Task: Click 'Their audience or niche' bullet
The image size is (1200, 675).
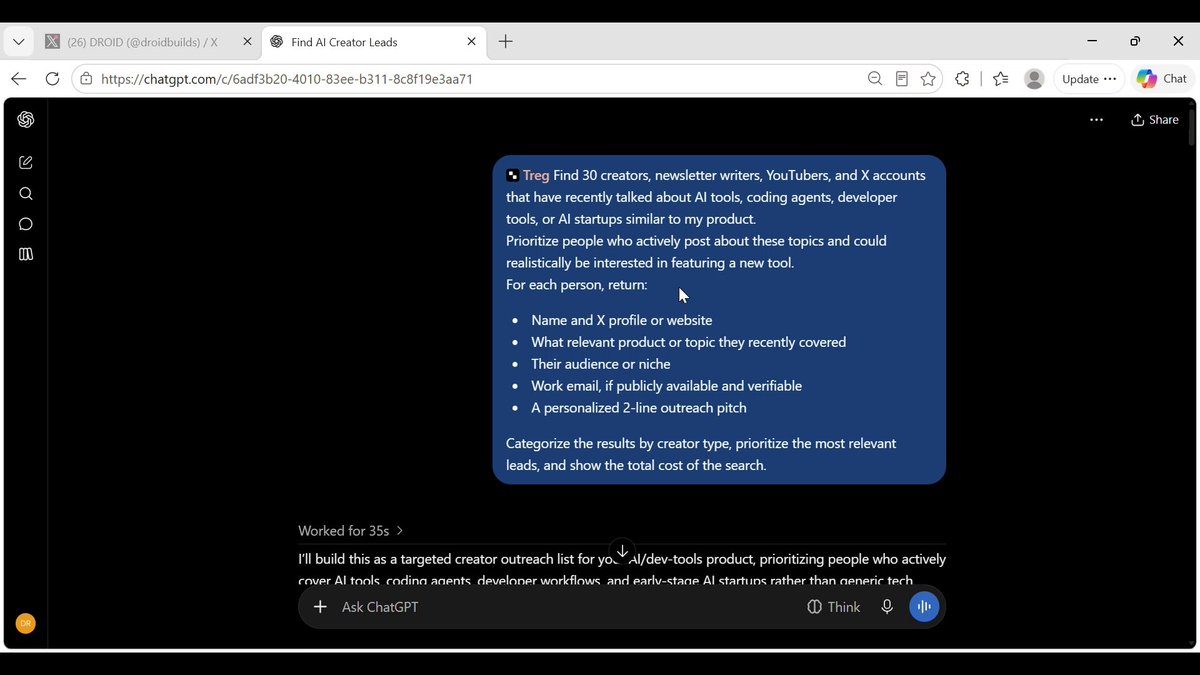Action: 601,364
